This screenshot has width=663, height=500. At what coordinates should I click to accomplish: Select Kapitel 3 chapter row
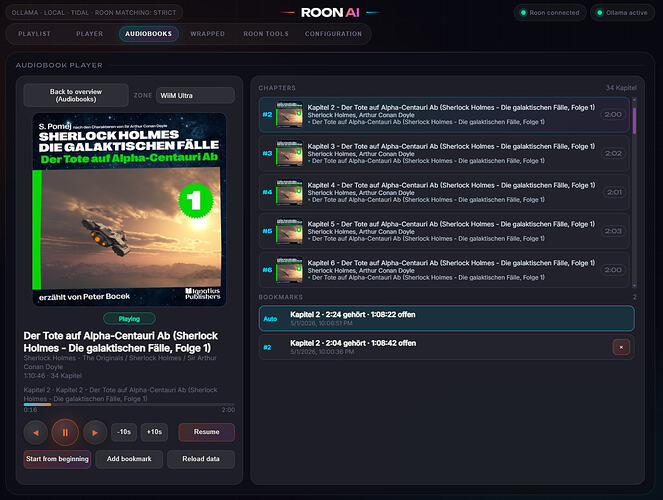[x=444, y=153]
